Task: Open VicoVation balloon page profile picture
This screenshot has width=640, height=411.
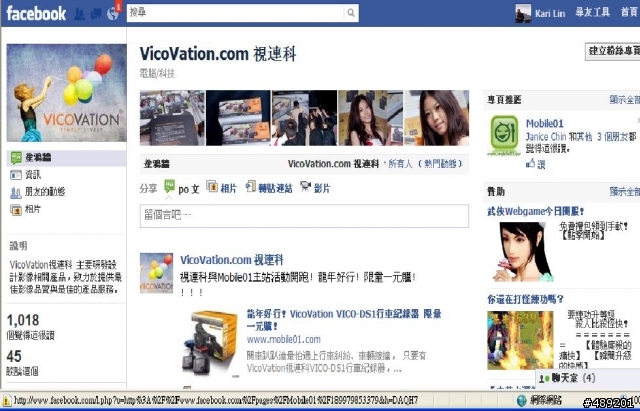Action: [67, 93]
